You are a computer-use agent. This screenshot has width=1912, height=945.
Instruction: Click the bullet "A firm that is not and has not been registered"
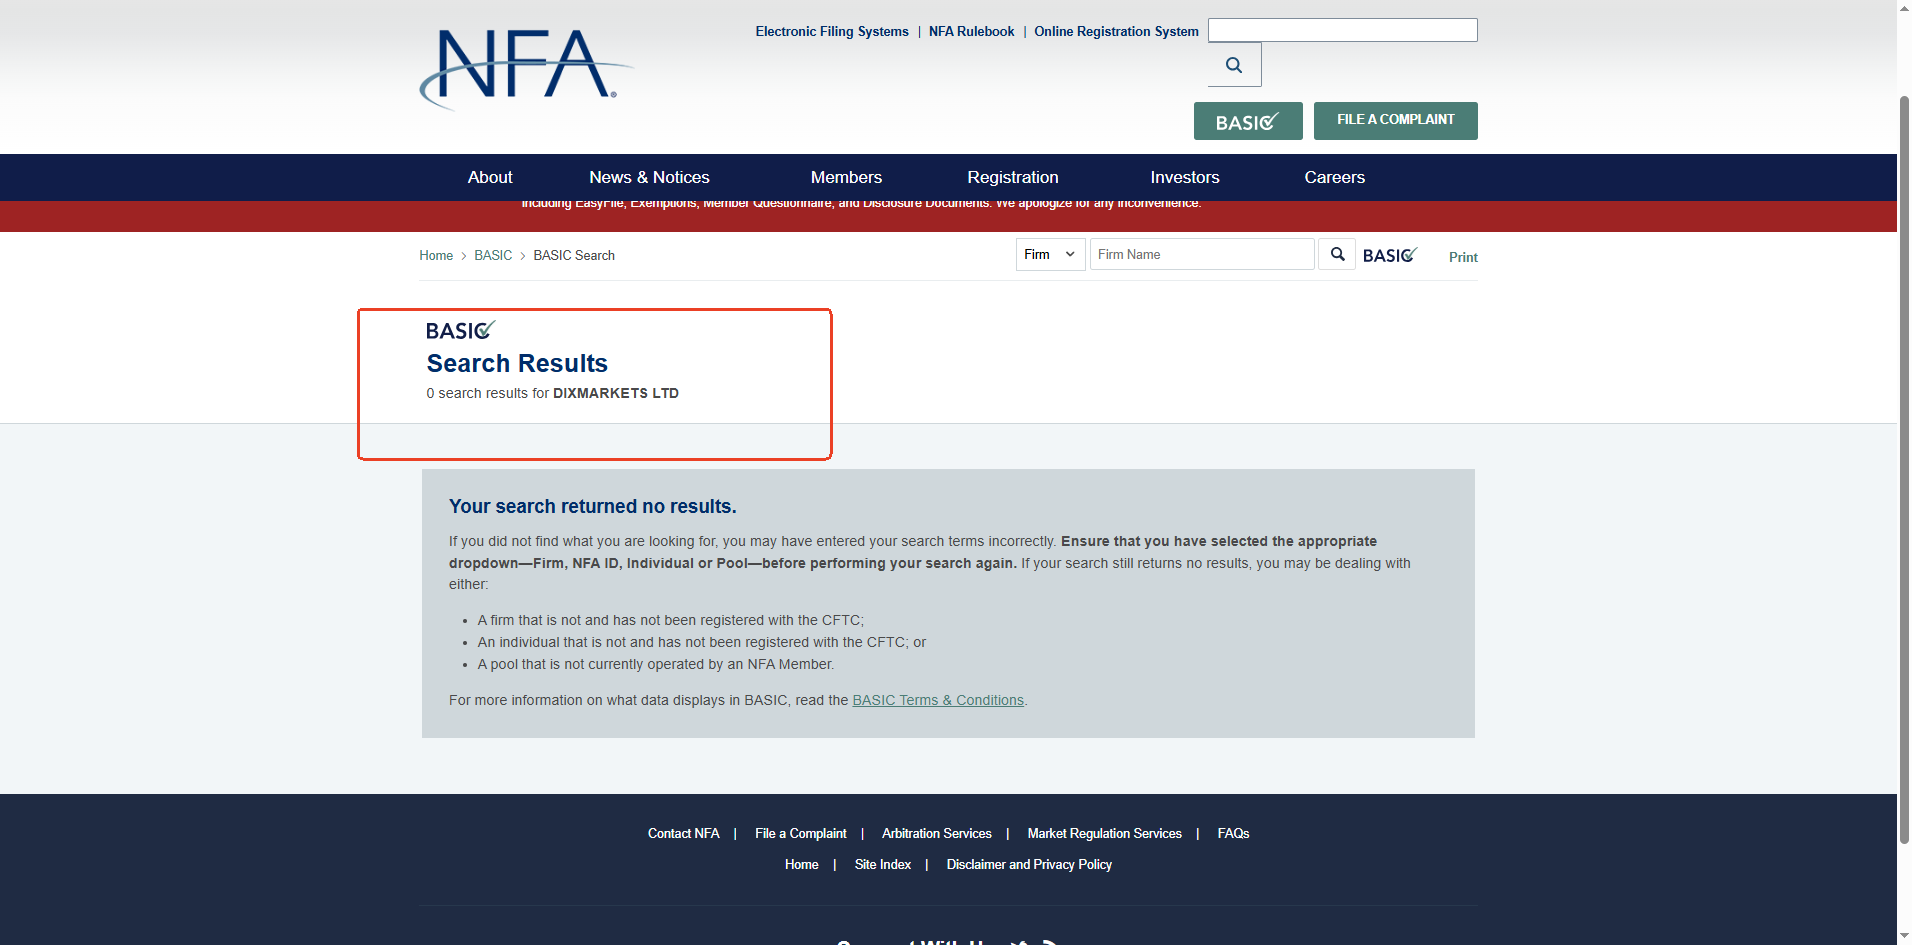pyautogui.click(x=670, y=620)
